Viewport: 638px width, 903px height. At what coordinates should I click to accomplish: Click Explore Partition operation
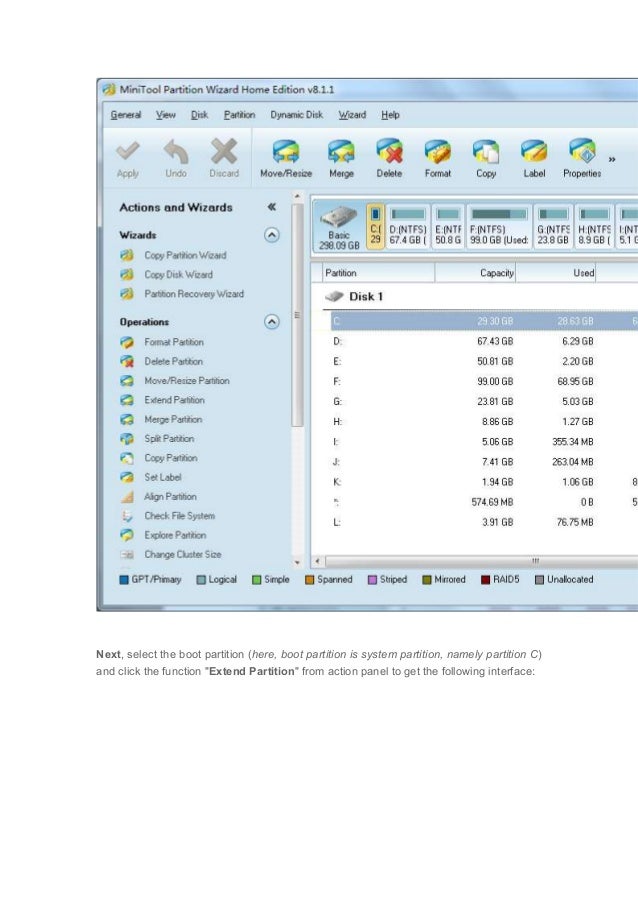click(162, 535)
